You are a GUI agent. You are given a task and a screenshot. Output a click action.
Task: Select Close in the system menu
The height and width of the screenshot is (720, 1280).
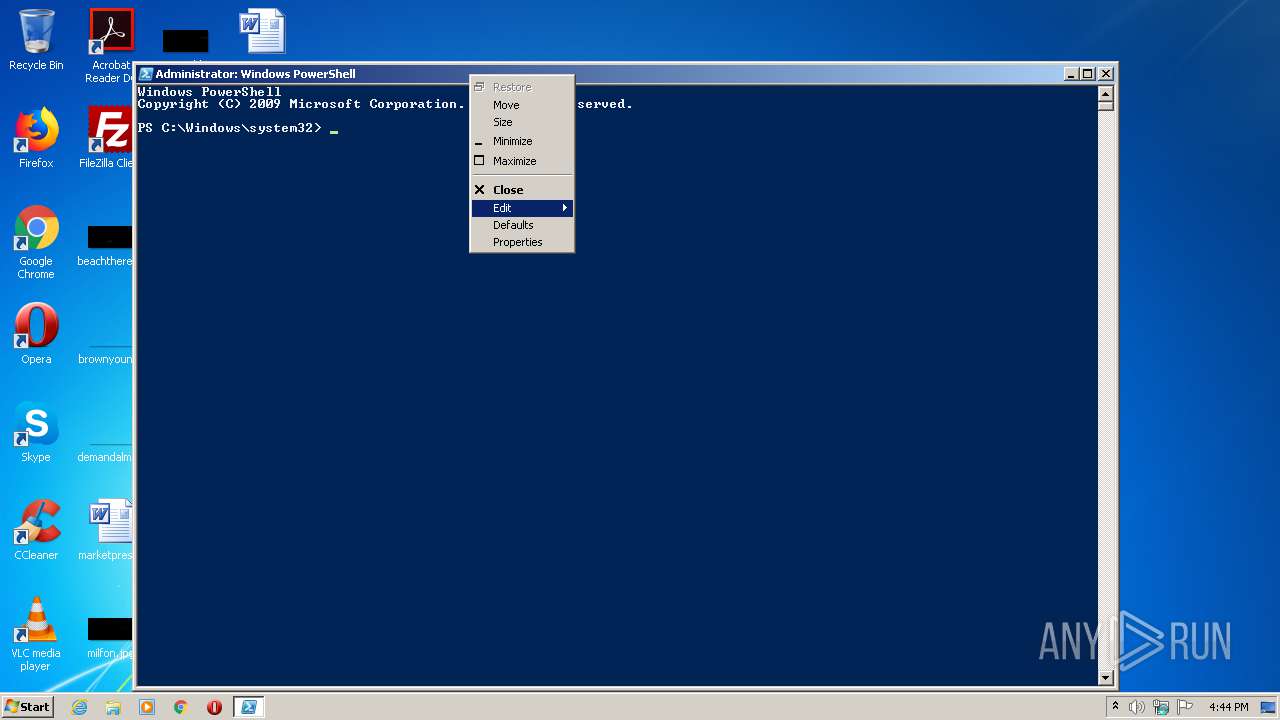coord(522,190)
